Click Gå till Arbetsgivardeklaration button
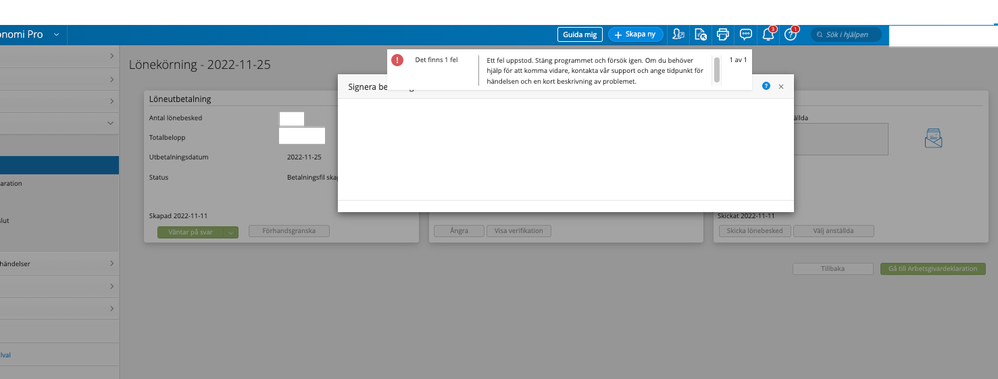This screenshot has width=998, height=379. click(932, 269)
